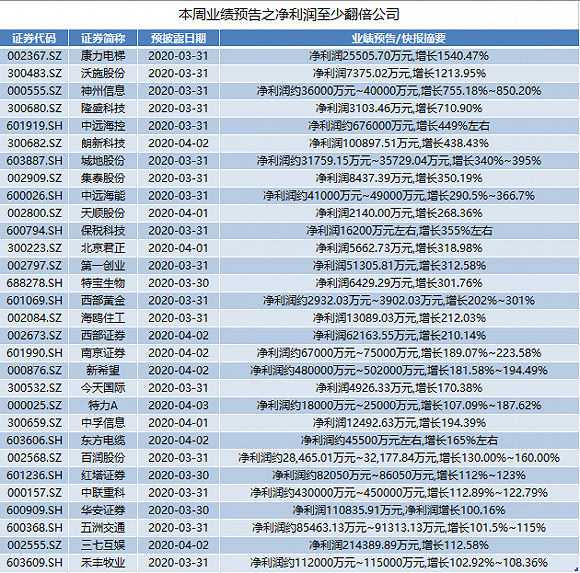The height and width of the screenshot is (573, 580).
Task: Click the 证券简称 column header
Action: tap(103, 38)
